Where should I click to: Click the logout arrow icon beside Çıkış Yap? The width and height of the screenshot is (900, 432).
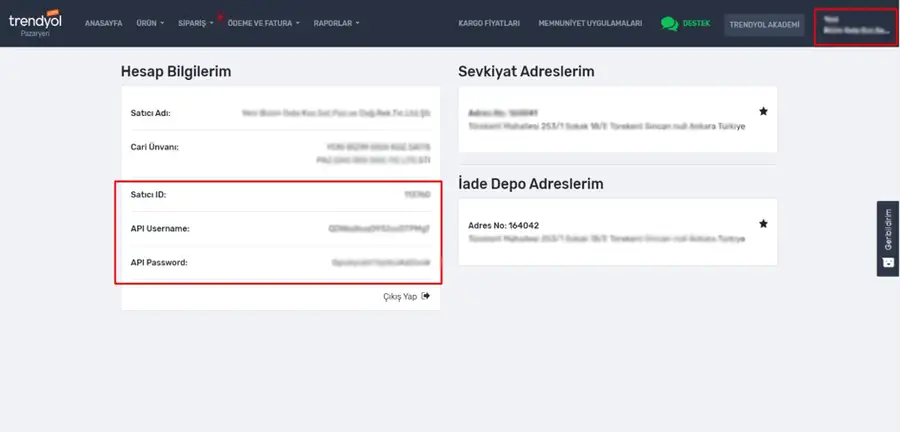pyautogui.click(x=425, y=296)
